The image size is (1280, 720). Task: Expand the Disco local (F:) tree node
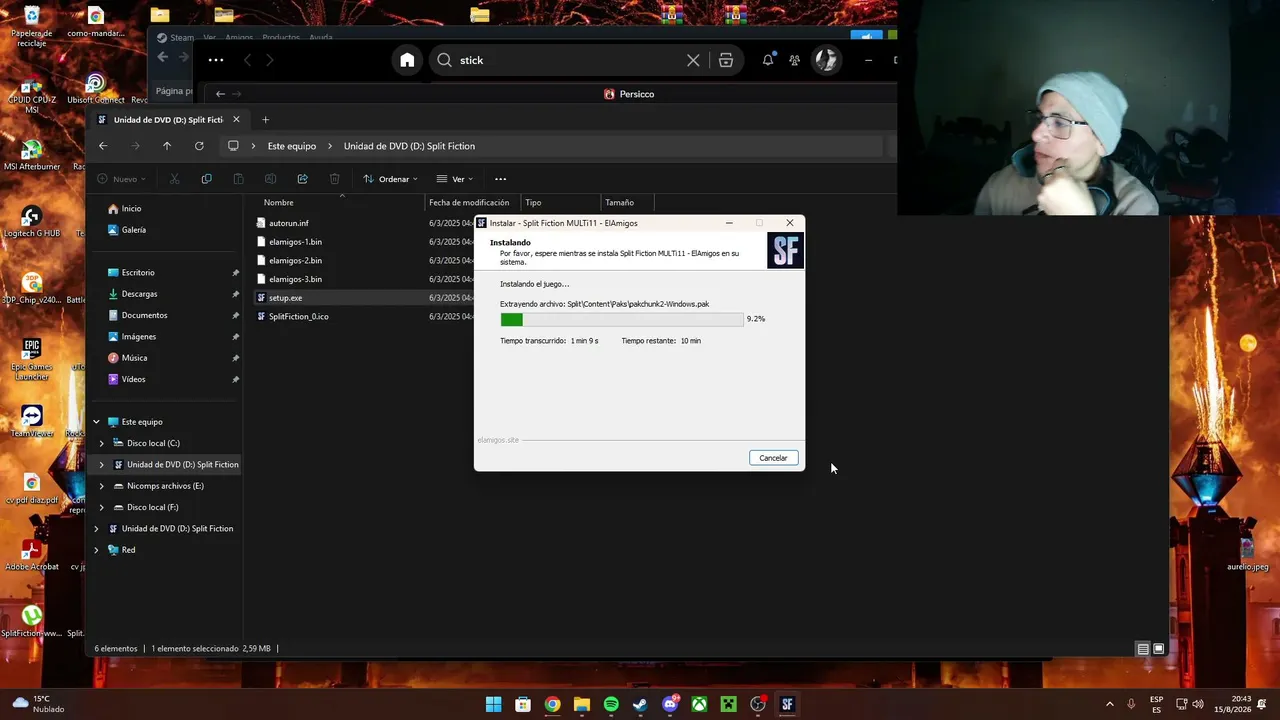(101, 507)
